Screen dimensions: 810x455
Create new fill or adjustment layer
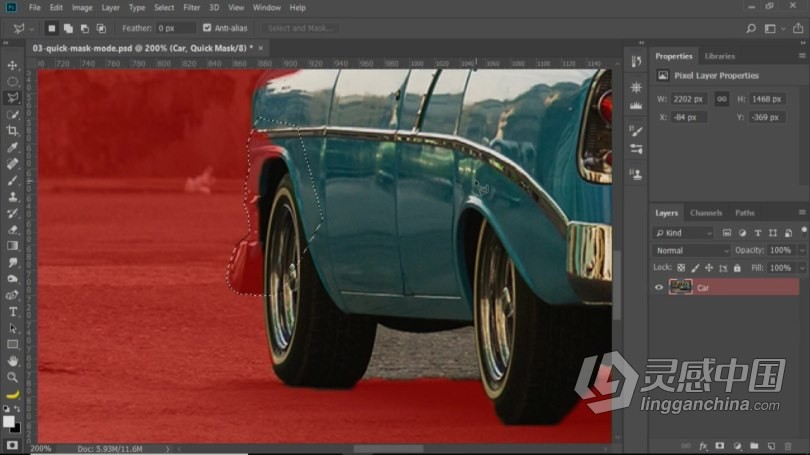pyautogui.click(x=737, y=446)
